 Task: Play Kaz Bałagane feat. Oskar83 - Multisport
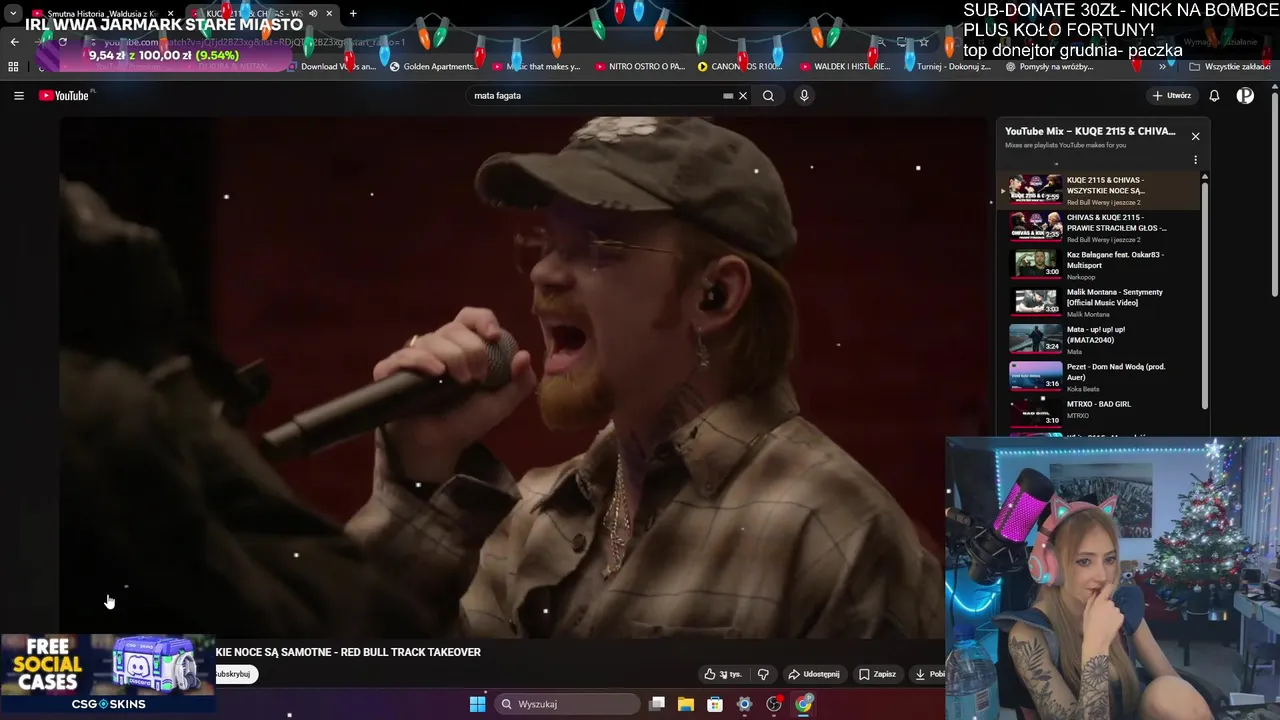tap(1100, 264)
